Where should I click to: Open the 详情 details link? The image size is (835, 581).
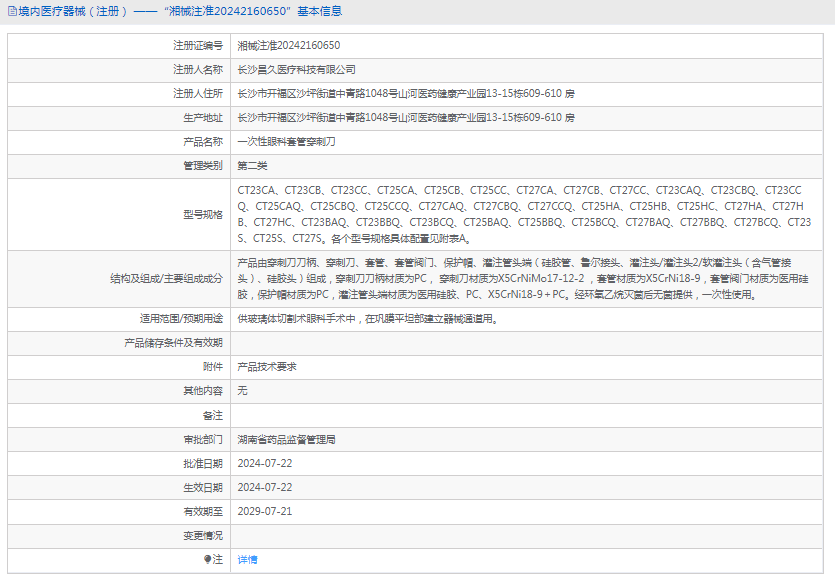pyautogui.click(x=247, y=560)
